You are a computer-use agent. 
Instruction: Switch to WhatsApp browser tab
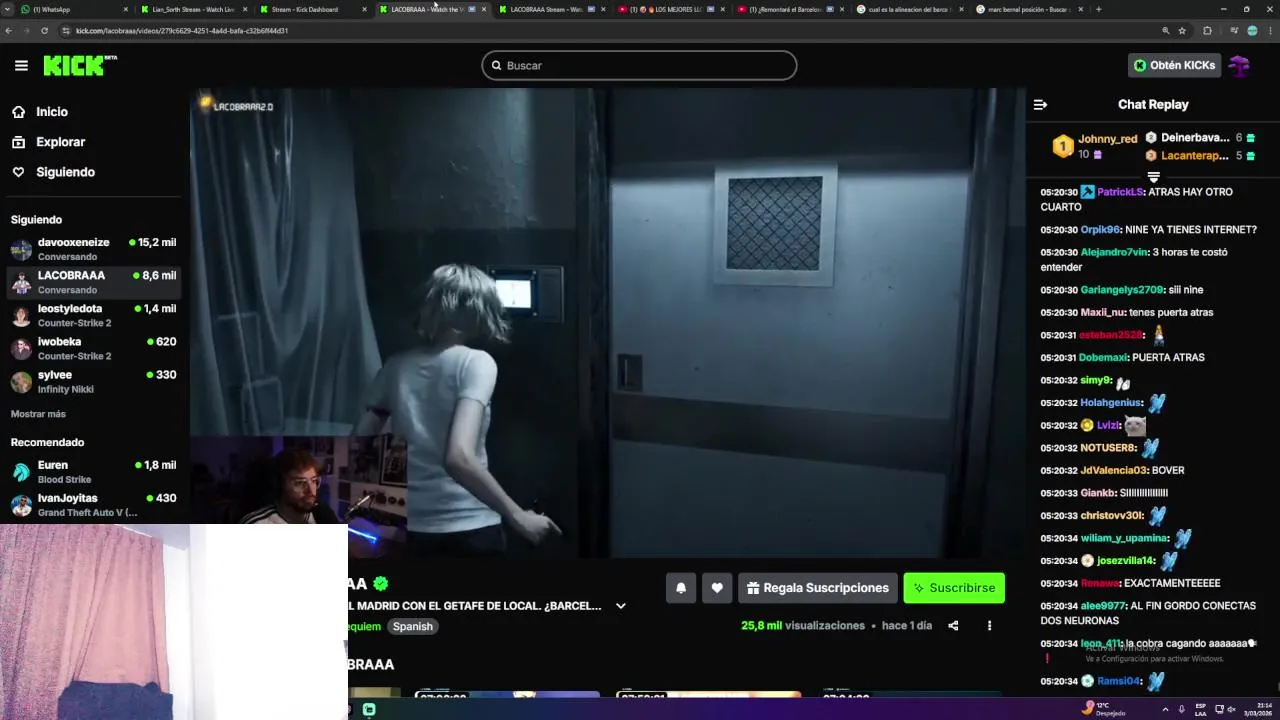[x=75, y=9]
